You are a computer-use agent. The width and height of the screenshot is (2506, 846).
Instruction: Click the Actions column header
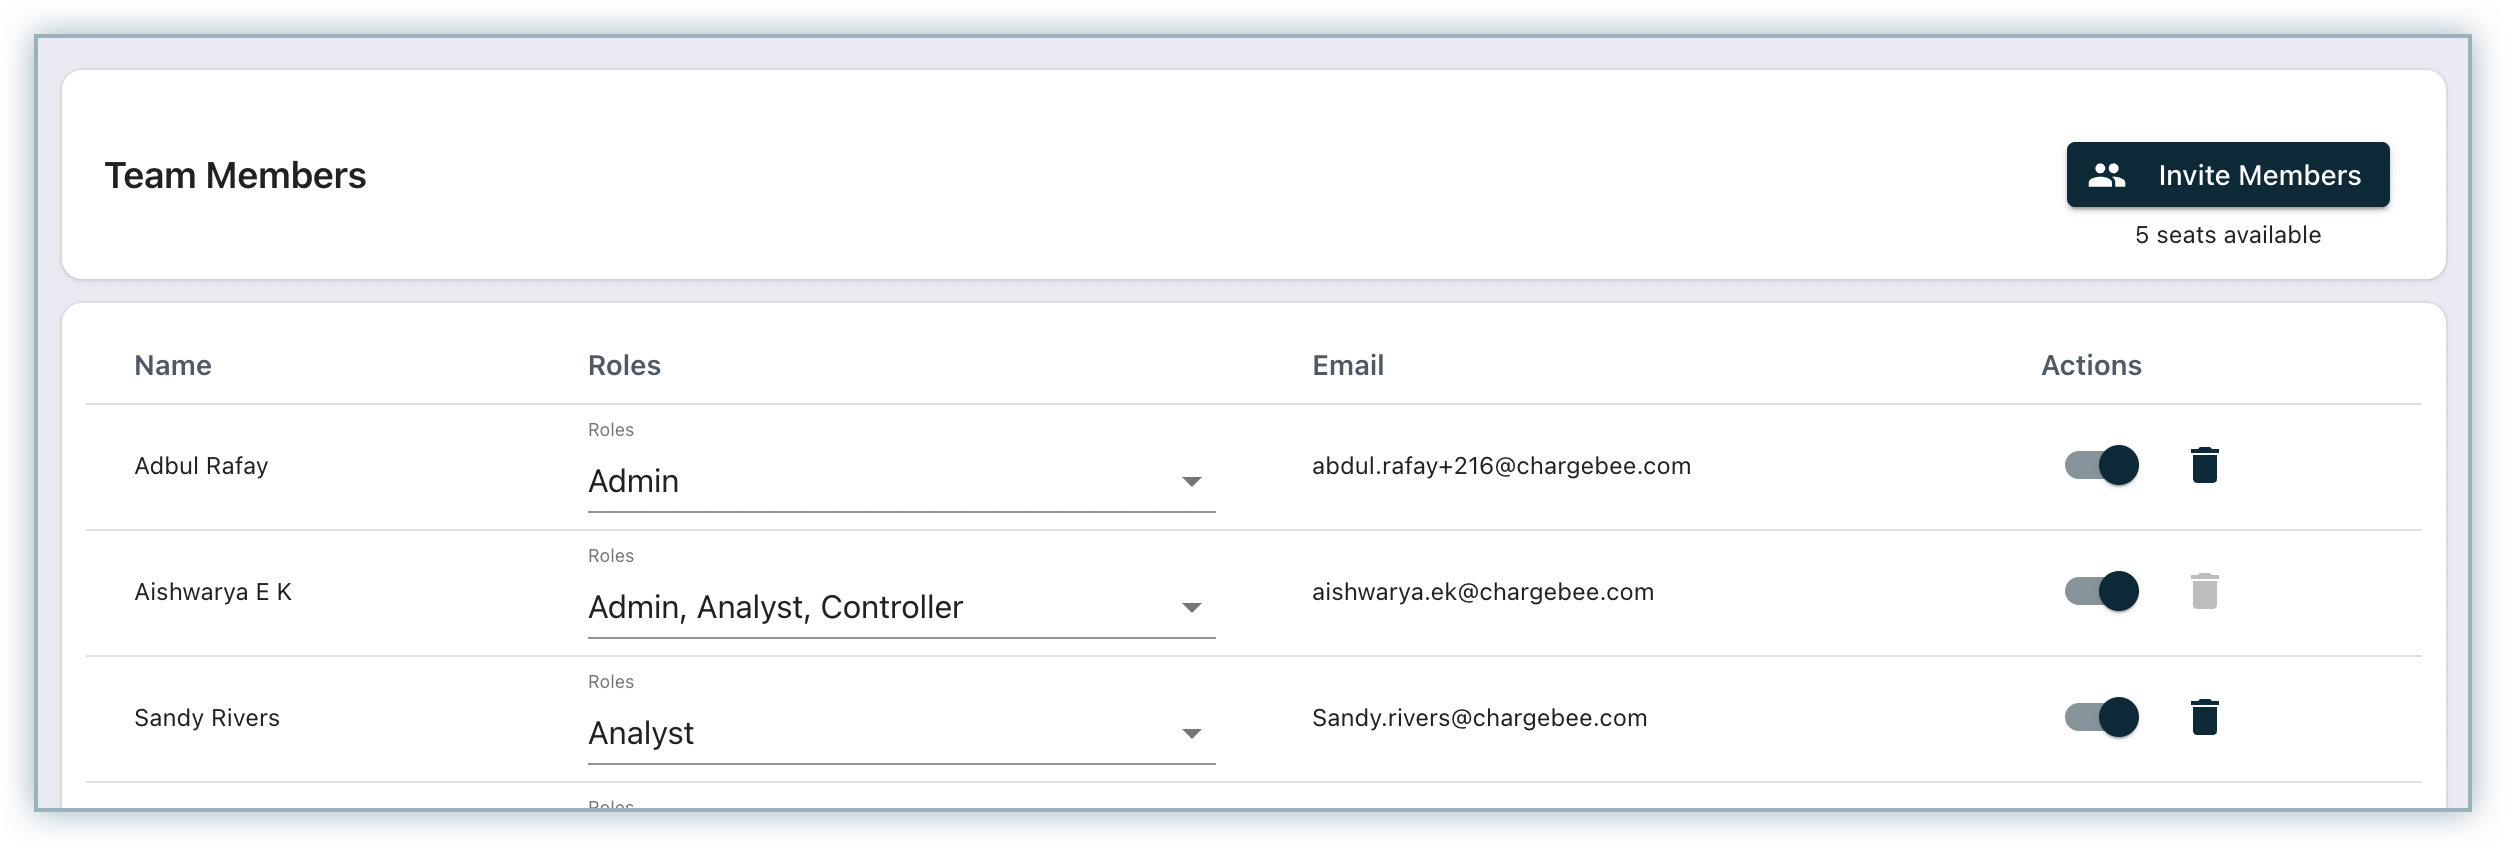pyautogui.click(x=2090, y=366)
